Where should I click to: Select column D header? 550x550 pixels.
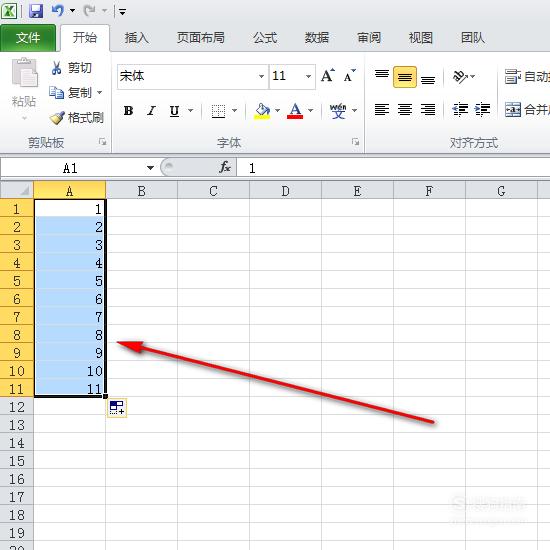coord(285,191)
